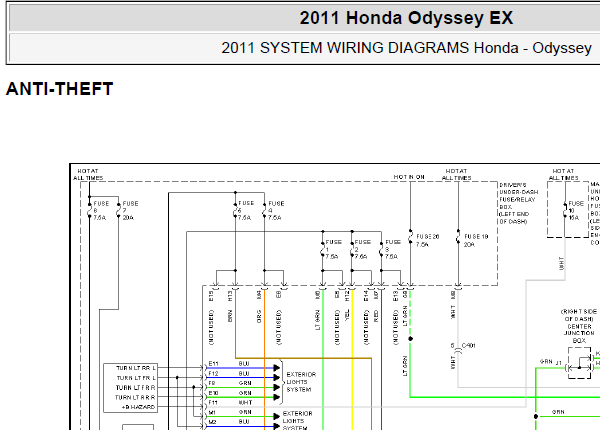The image size is (600, 430).
Task: Select the F9 terminal label
Action: 212,383
